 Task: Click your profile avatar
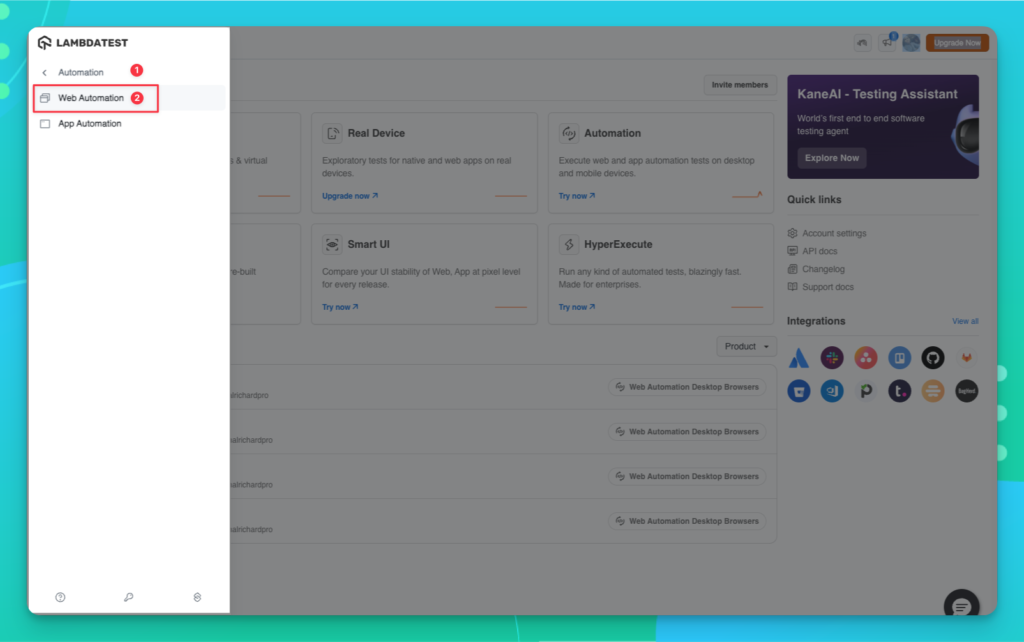911,42
